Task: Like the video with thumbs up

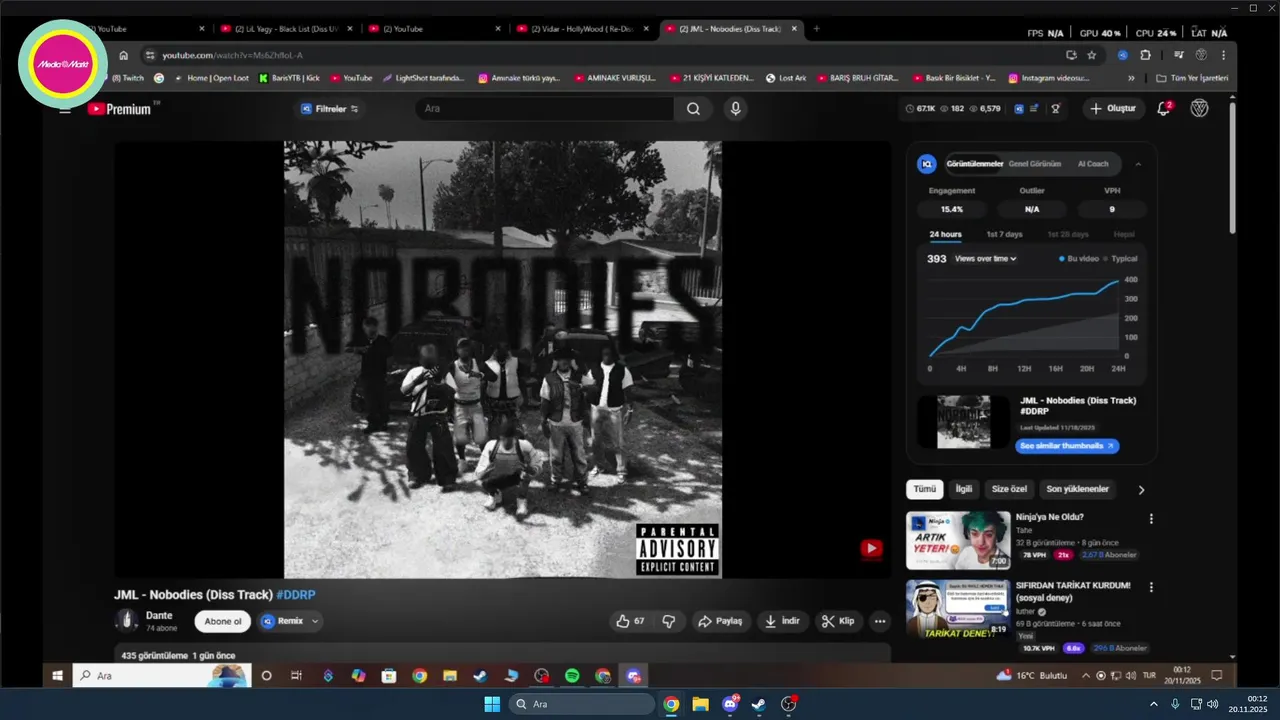Action: point(631,621)
